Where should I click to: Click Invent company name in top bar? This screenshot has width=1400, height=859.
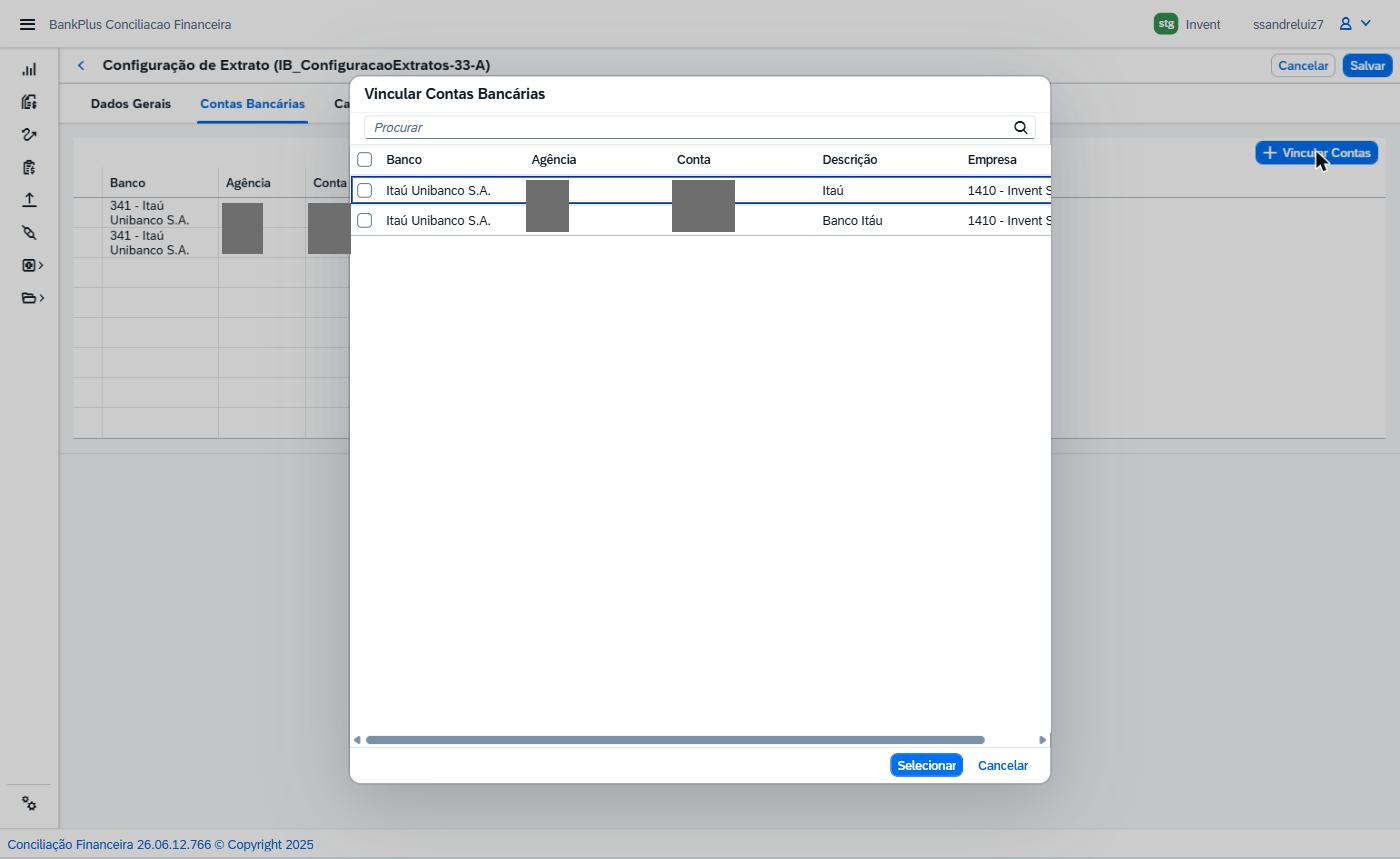click(x=1203, y=24)
